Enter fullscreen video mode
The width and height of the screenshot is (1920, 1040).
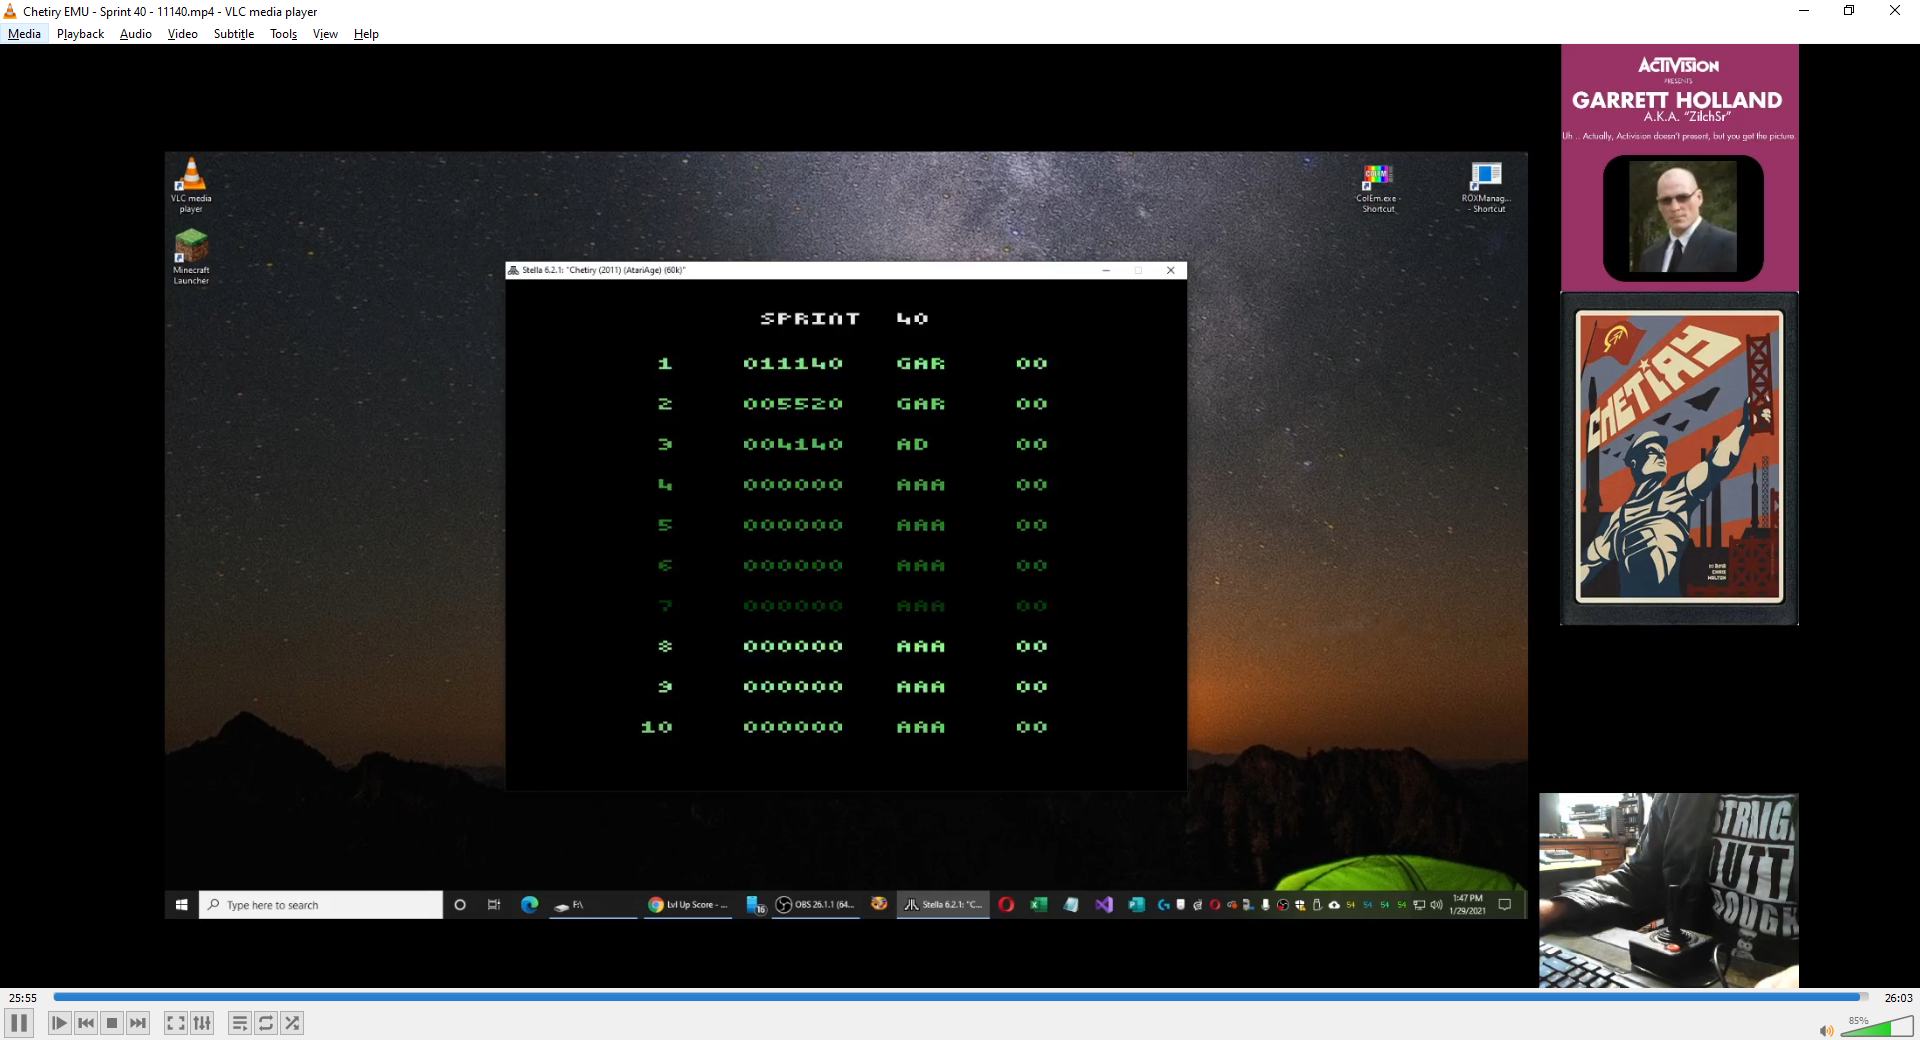pos(175,1023)
